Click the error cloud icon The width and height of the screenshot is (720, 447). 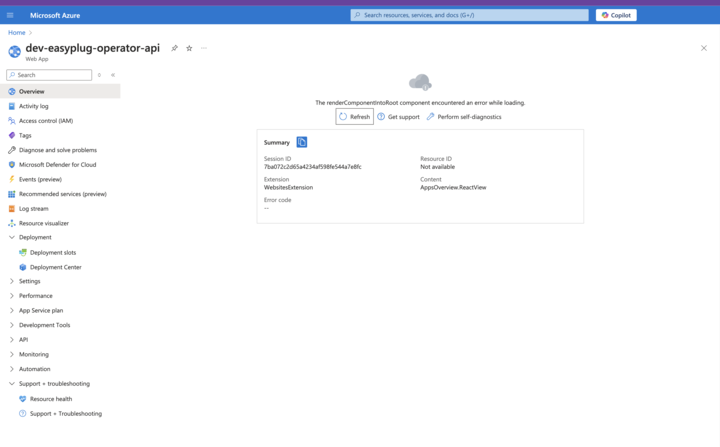tap(420, 83)
